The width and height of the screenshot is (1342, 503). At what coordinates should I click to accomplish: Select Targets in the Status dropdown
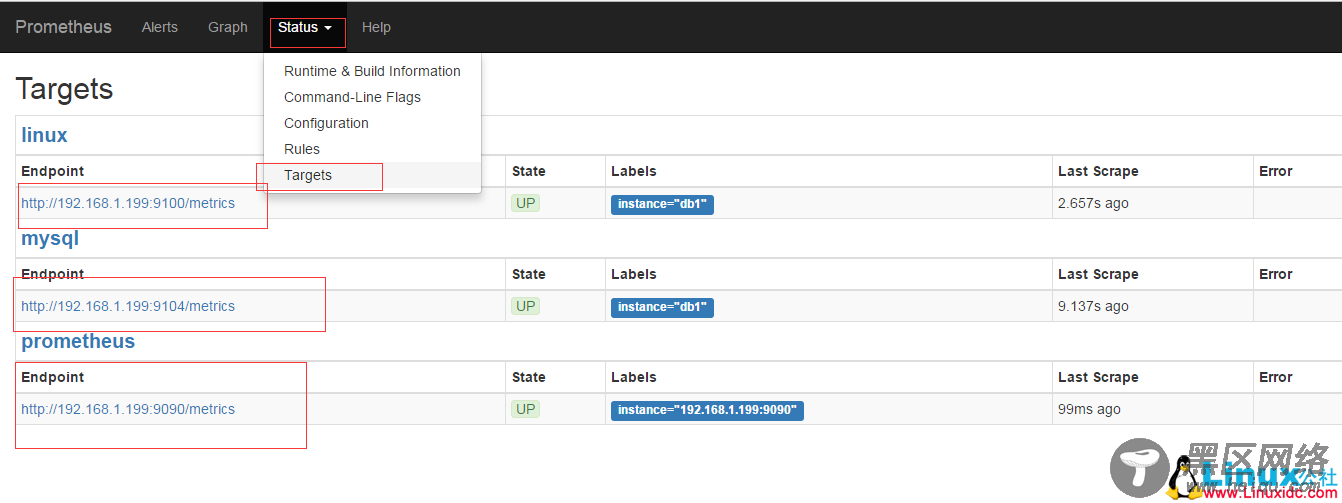[x=372, y=175]
